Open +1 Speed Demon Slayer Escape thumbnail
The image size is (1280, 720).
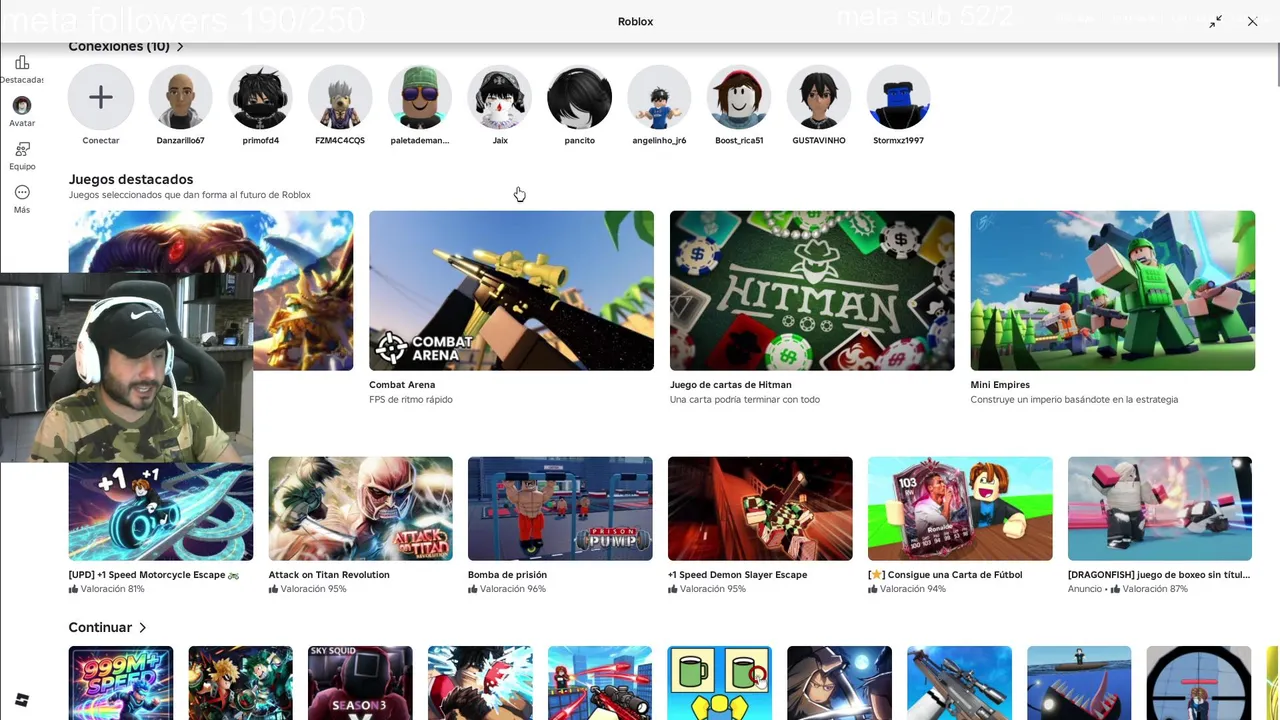pyautogui.click(x=760, y=508)
